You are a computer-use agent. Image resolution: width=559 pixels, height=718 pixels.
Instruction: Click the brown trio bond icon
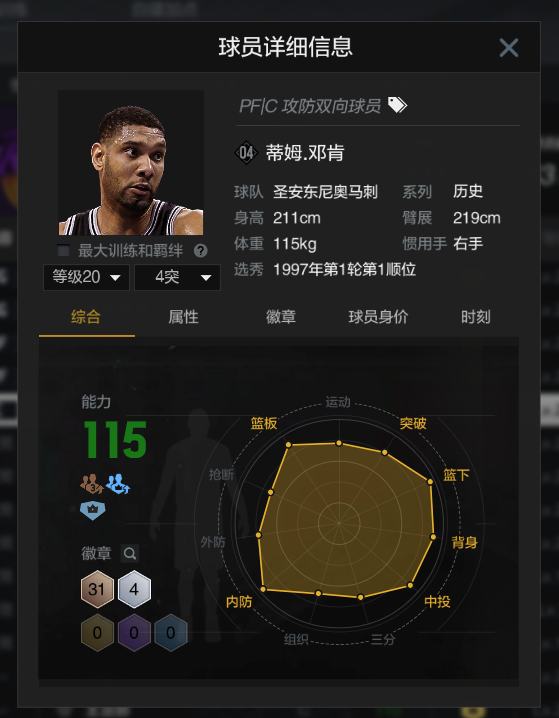pyautogui.click(x=92, y=484)
